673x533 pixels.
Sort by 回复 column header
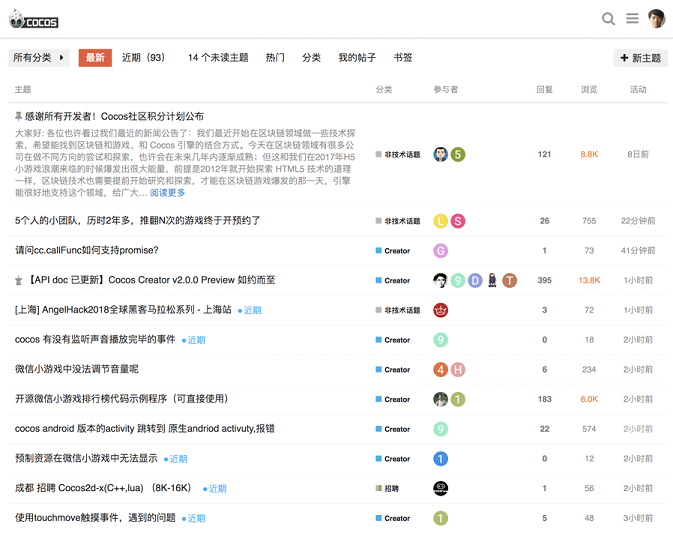[x=544, y=89]
